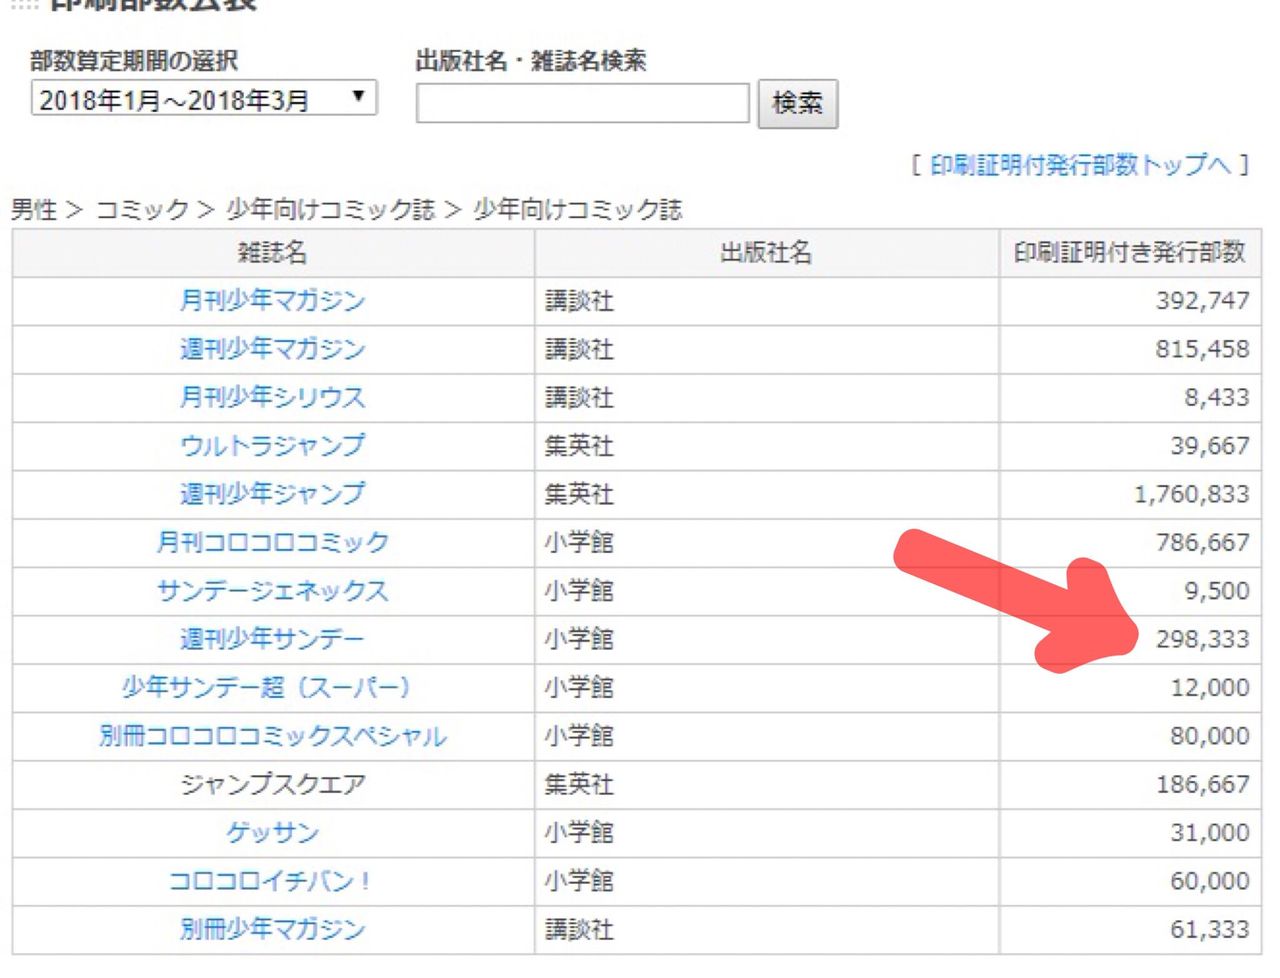Open the 月刊少年マガジン magazine link
This screenshot has width=1280, height=978.
click(272, 300)
